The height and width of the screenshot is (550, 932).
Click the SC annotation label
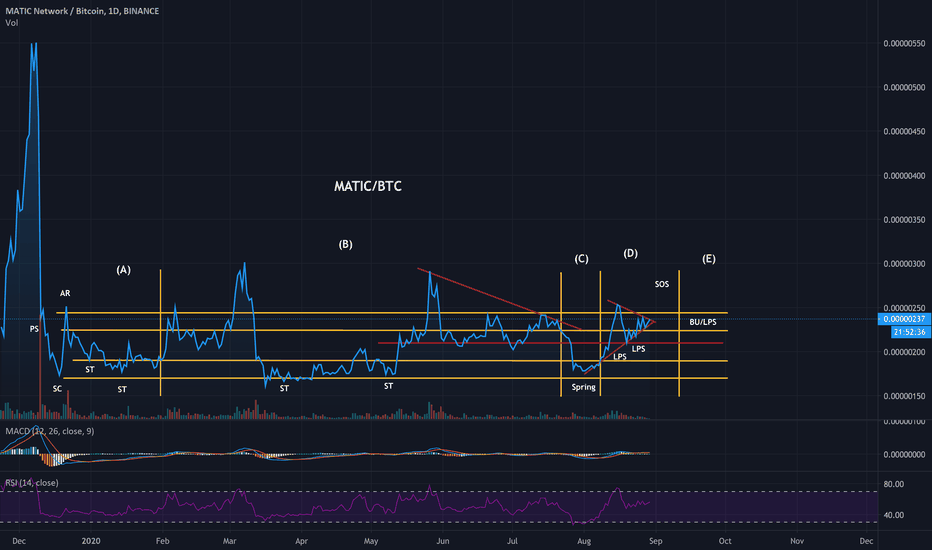tap(57, 389)
